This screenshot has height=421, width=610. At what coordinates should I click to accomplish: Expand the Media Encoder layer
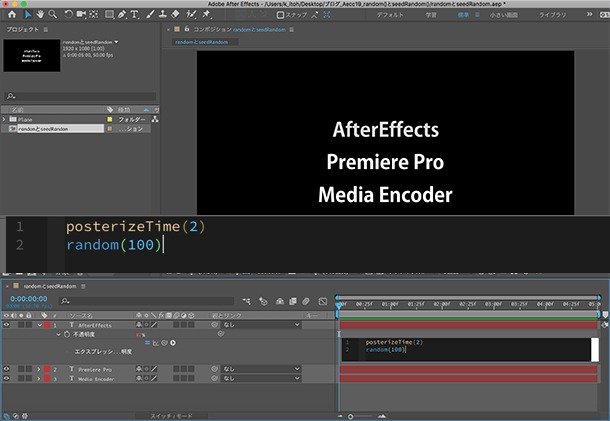pyautogui.click(x=39, y=378)
